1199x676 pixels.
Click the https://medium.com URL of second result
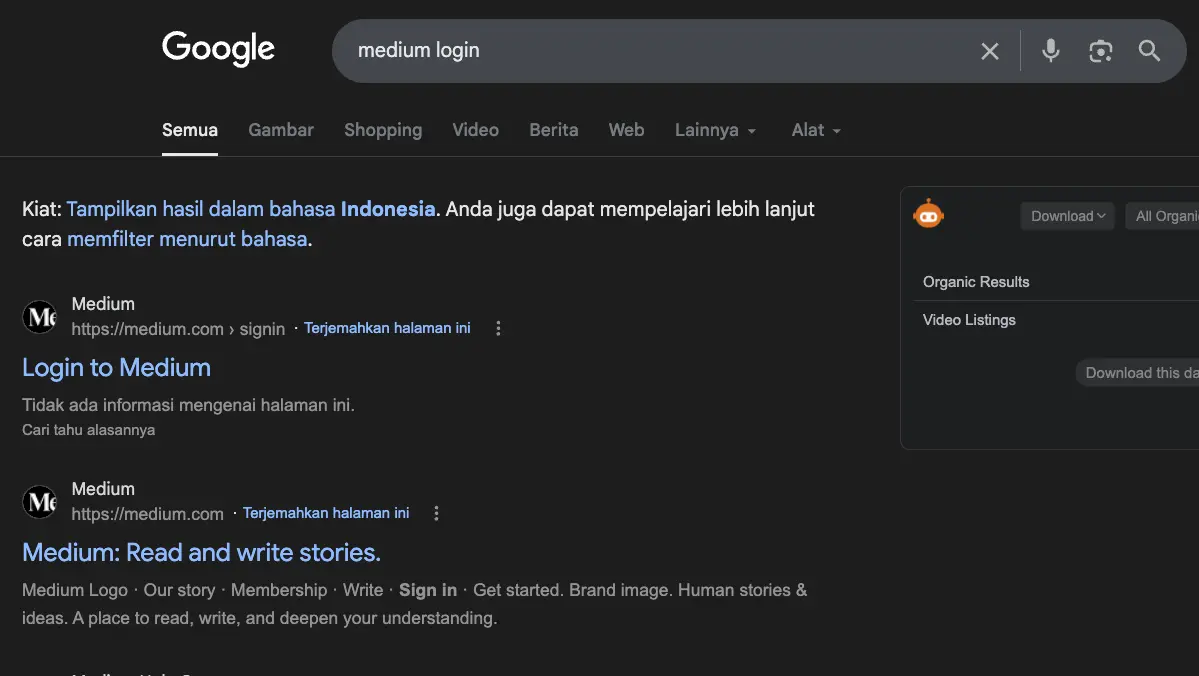pyautogui.click(x=148, y=514)
